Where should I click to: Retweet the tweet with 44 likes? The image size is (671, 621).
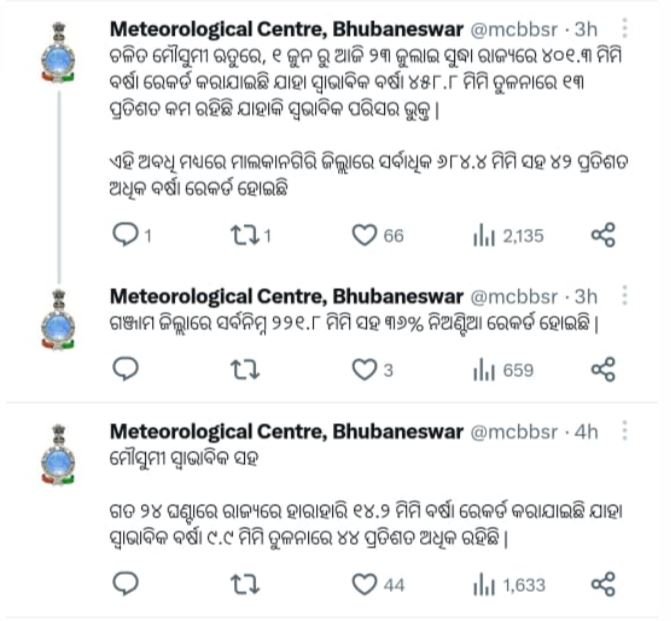pos(245,585)
